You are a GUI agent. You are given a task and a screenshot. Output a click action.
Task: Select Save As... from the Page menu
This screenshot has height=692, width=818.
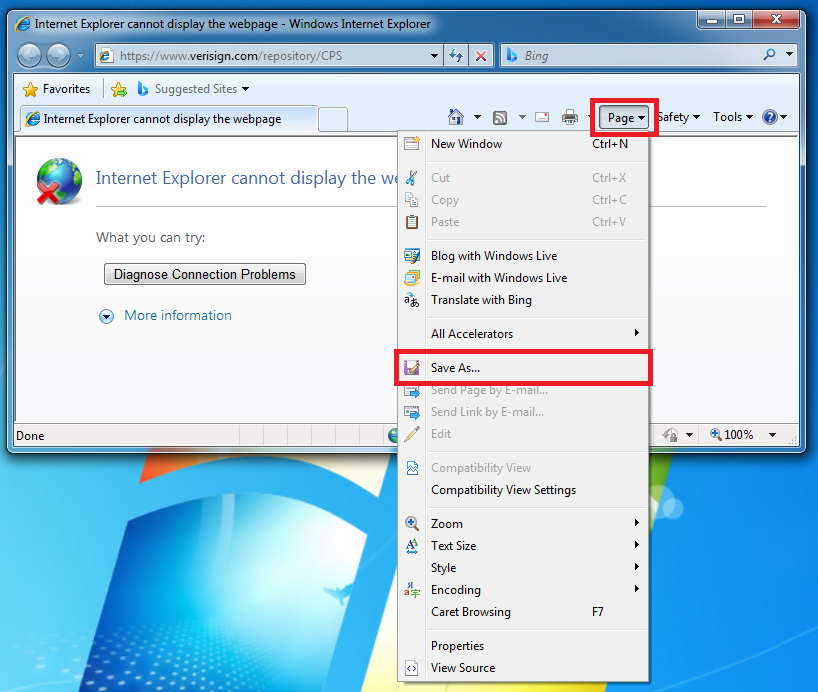tap(455, 368)
